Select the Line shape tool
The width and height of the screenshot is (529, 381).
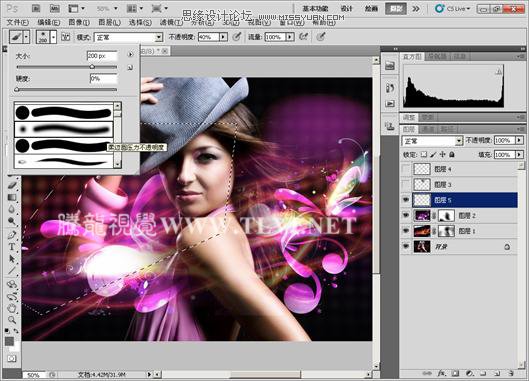[x=12, y=271]
